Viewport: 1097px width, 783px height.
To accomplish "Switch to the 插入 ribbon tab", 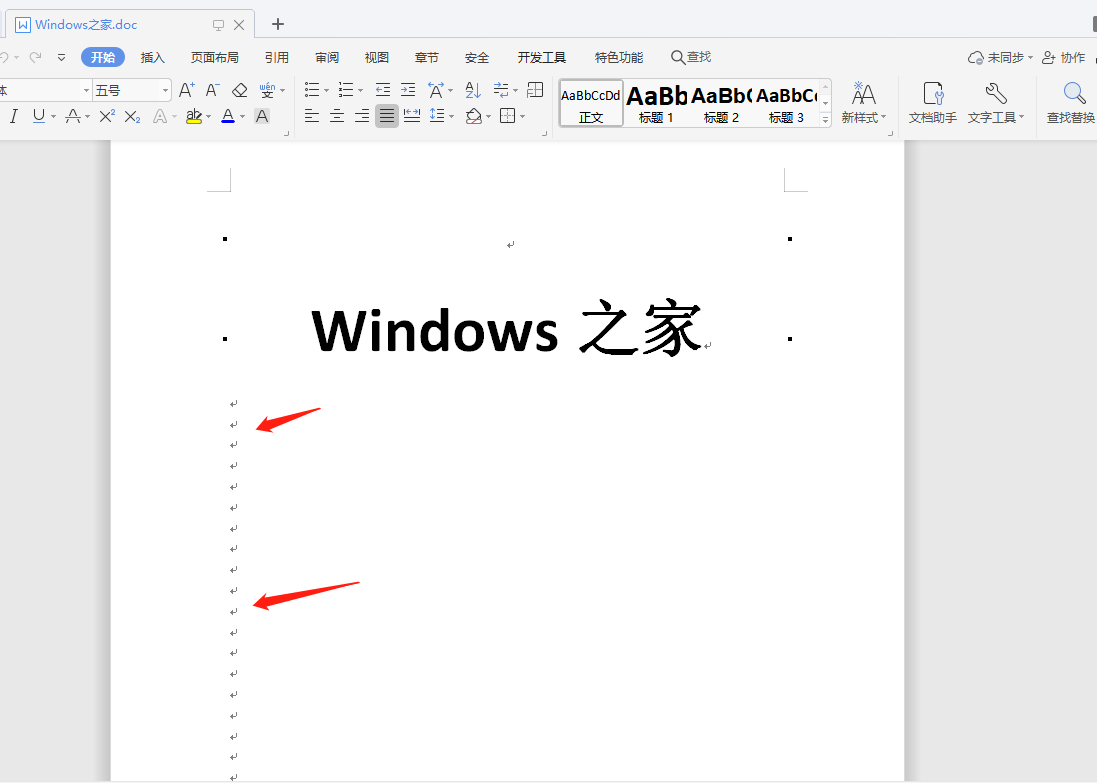I will [x=153, y=57].
